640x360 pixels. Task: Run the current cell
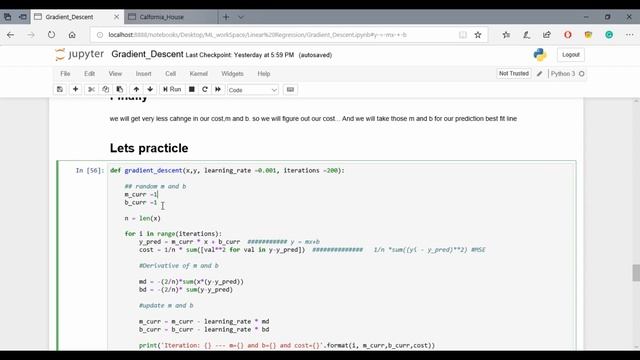coord(172,89)
